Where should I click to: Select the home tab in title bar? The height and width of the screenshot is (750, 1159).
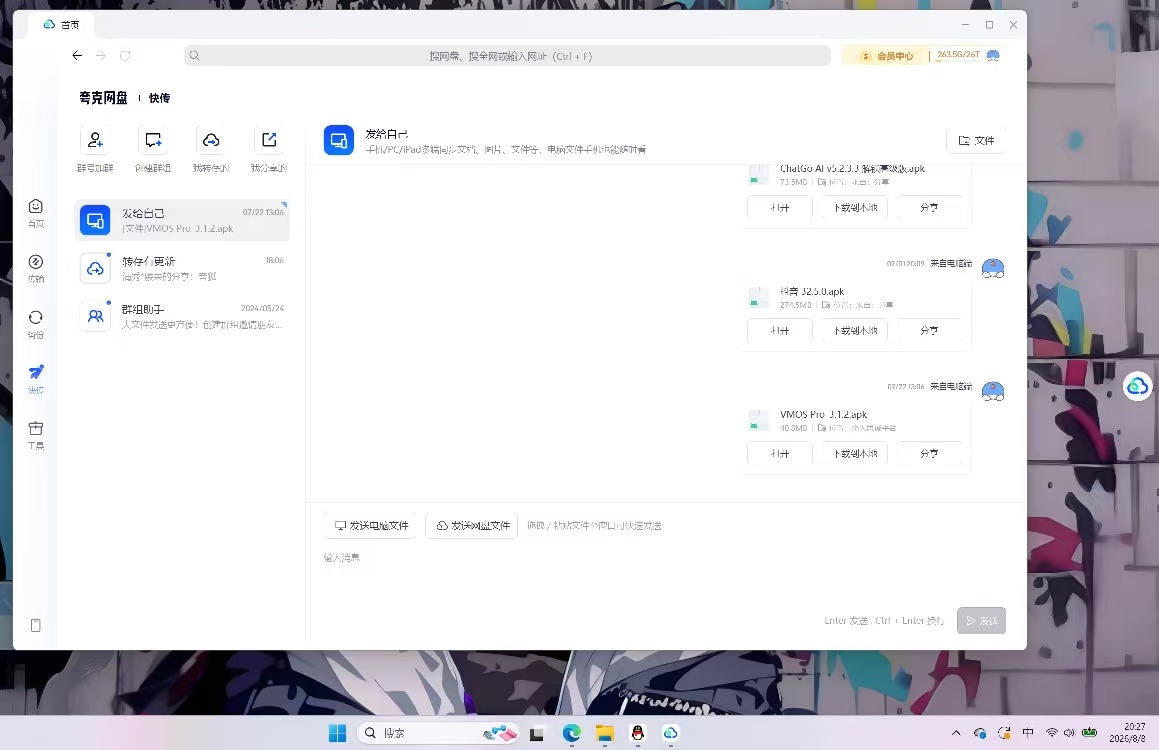tap(61, 24)
